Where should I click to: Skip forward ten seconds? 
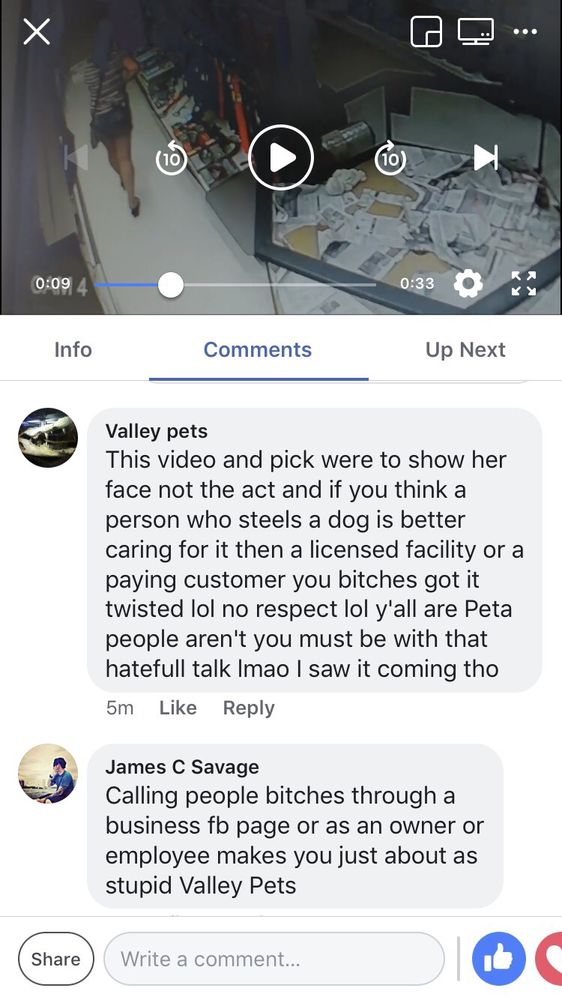point(390,158)
